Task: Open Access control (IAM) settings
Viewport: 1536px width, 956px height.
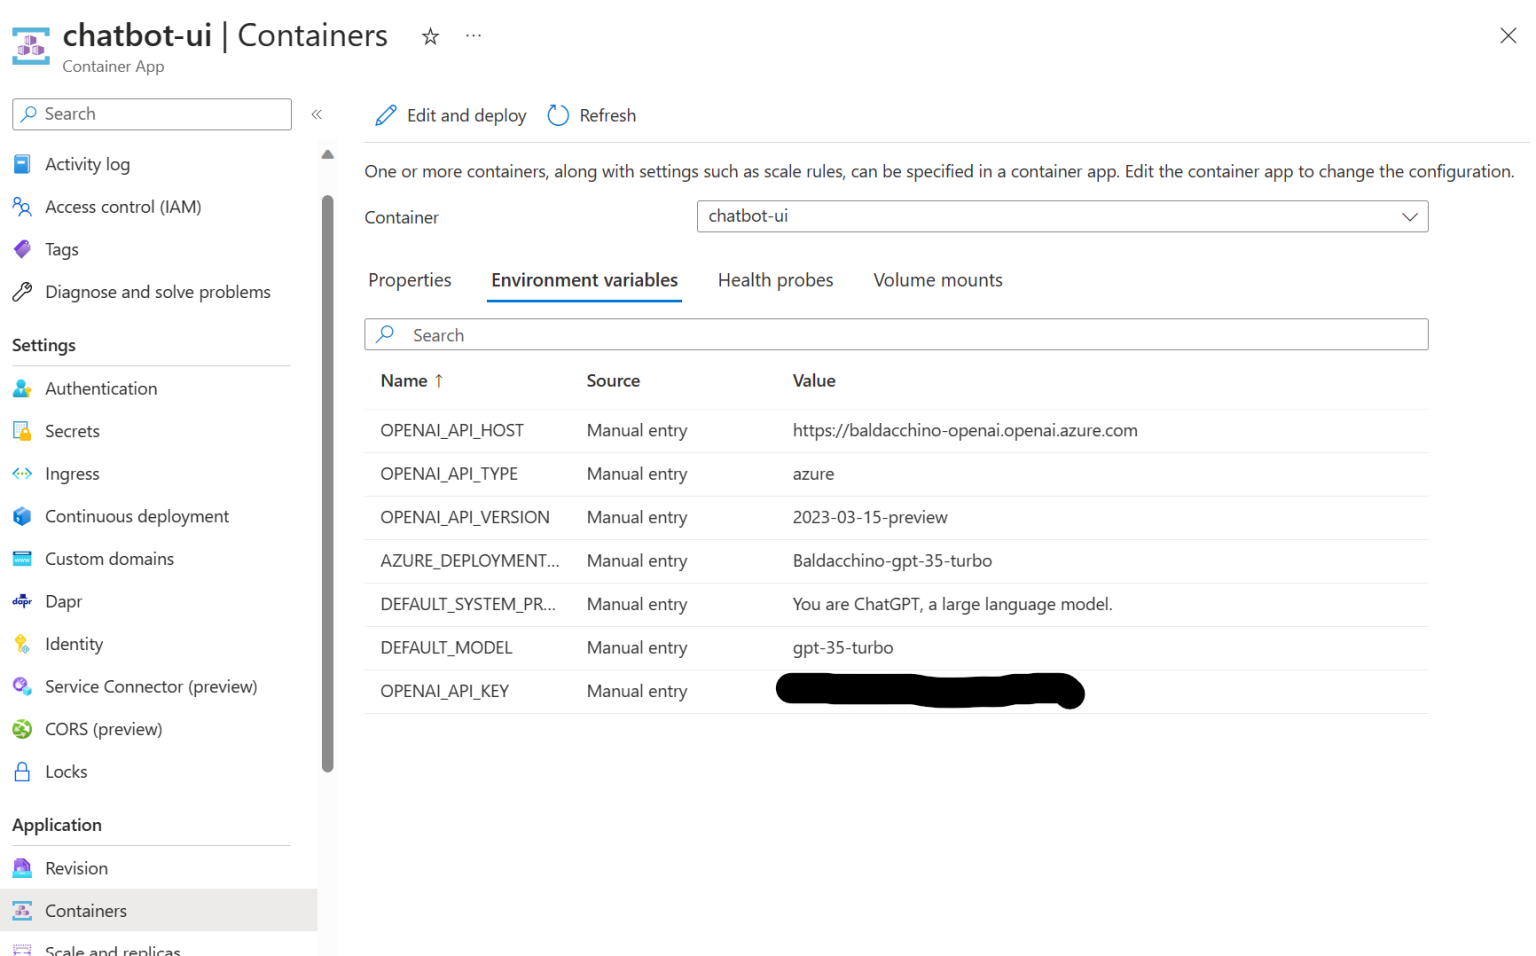Action: (22, 206)
